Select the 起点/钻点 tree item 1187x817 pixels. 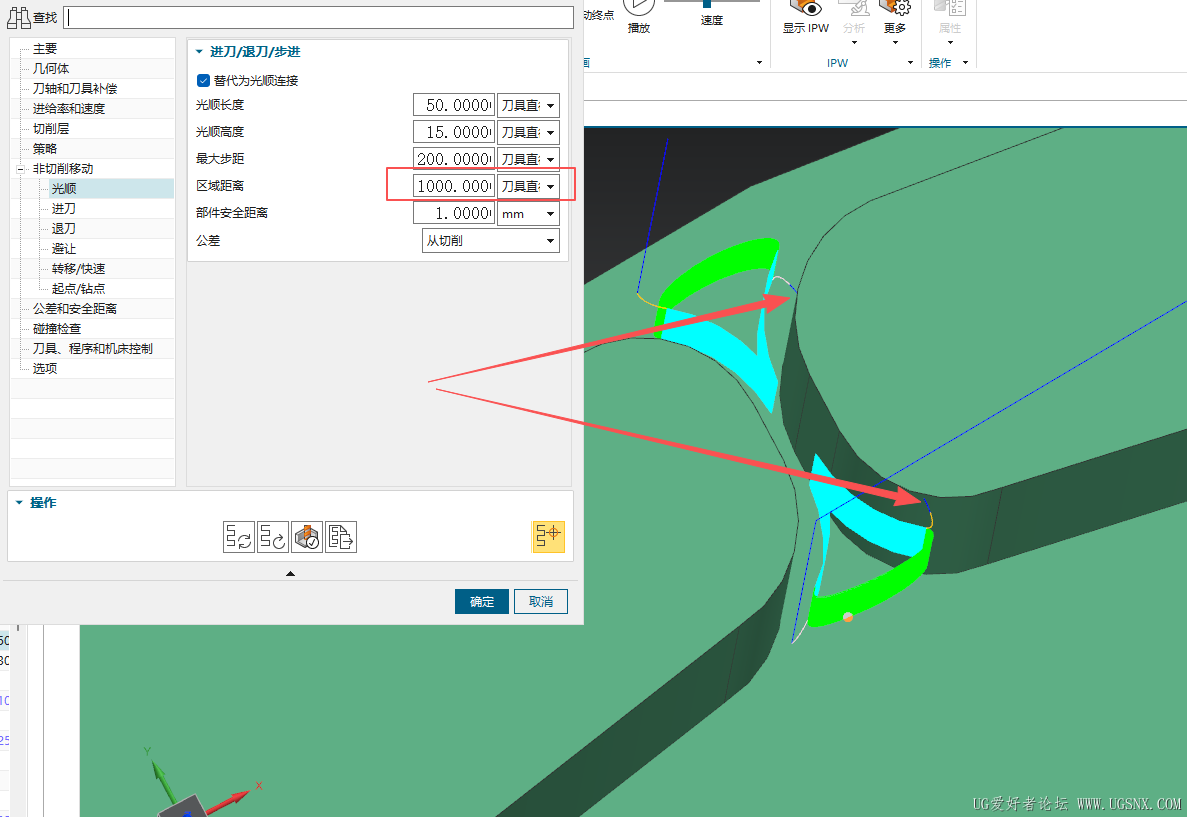coord(79,288)
